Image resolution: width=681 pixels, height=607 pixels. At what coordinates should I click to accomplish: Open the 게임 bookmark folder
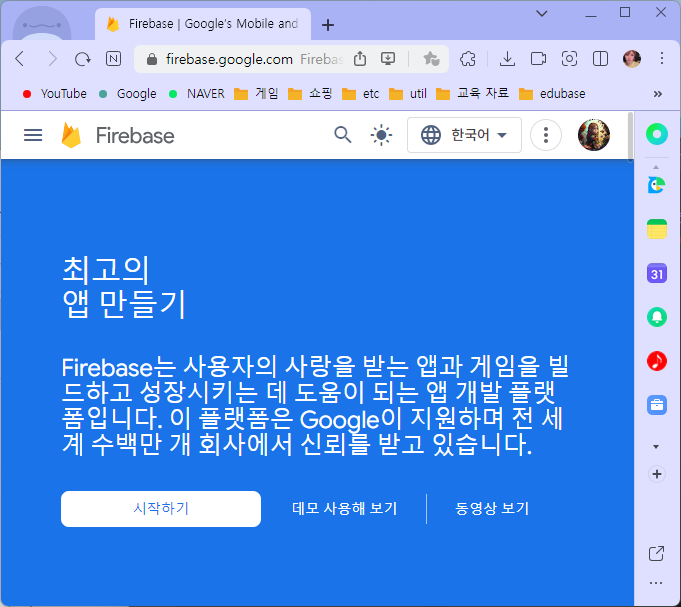click(256, 94)
